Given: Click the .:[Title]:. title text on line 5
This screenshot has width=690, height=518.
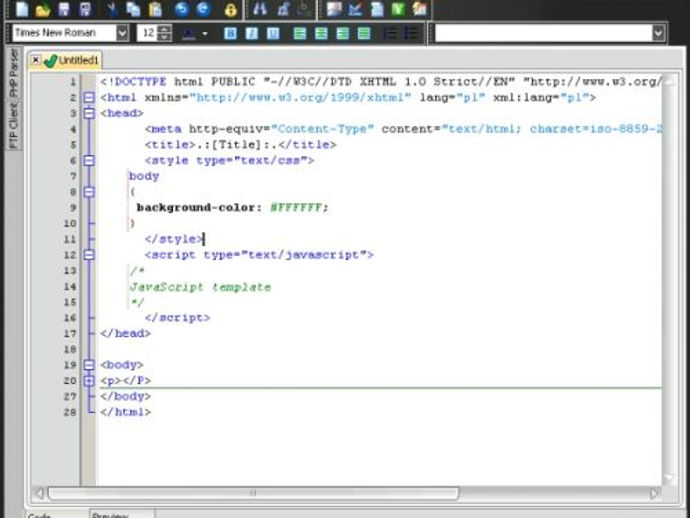Looking at the screenshot, I should (236, 145).
